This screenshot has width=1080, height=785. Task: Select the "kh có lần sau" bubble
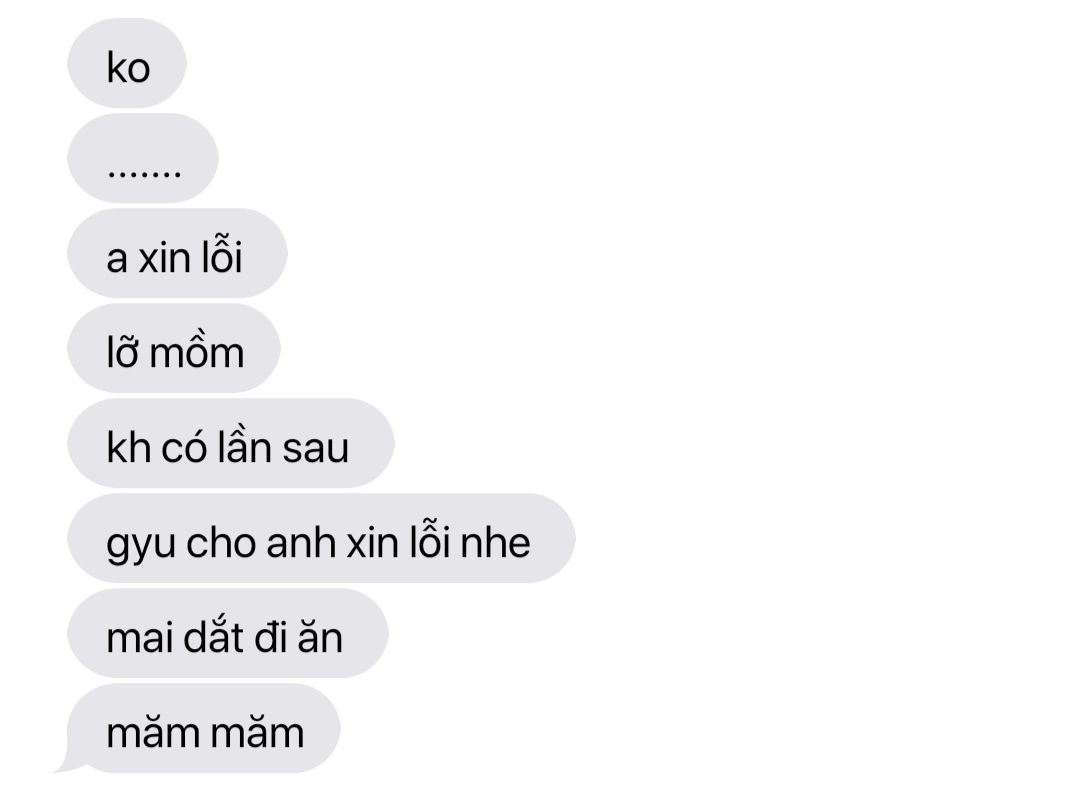point(231,443)
